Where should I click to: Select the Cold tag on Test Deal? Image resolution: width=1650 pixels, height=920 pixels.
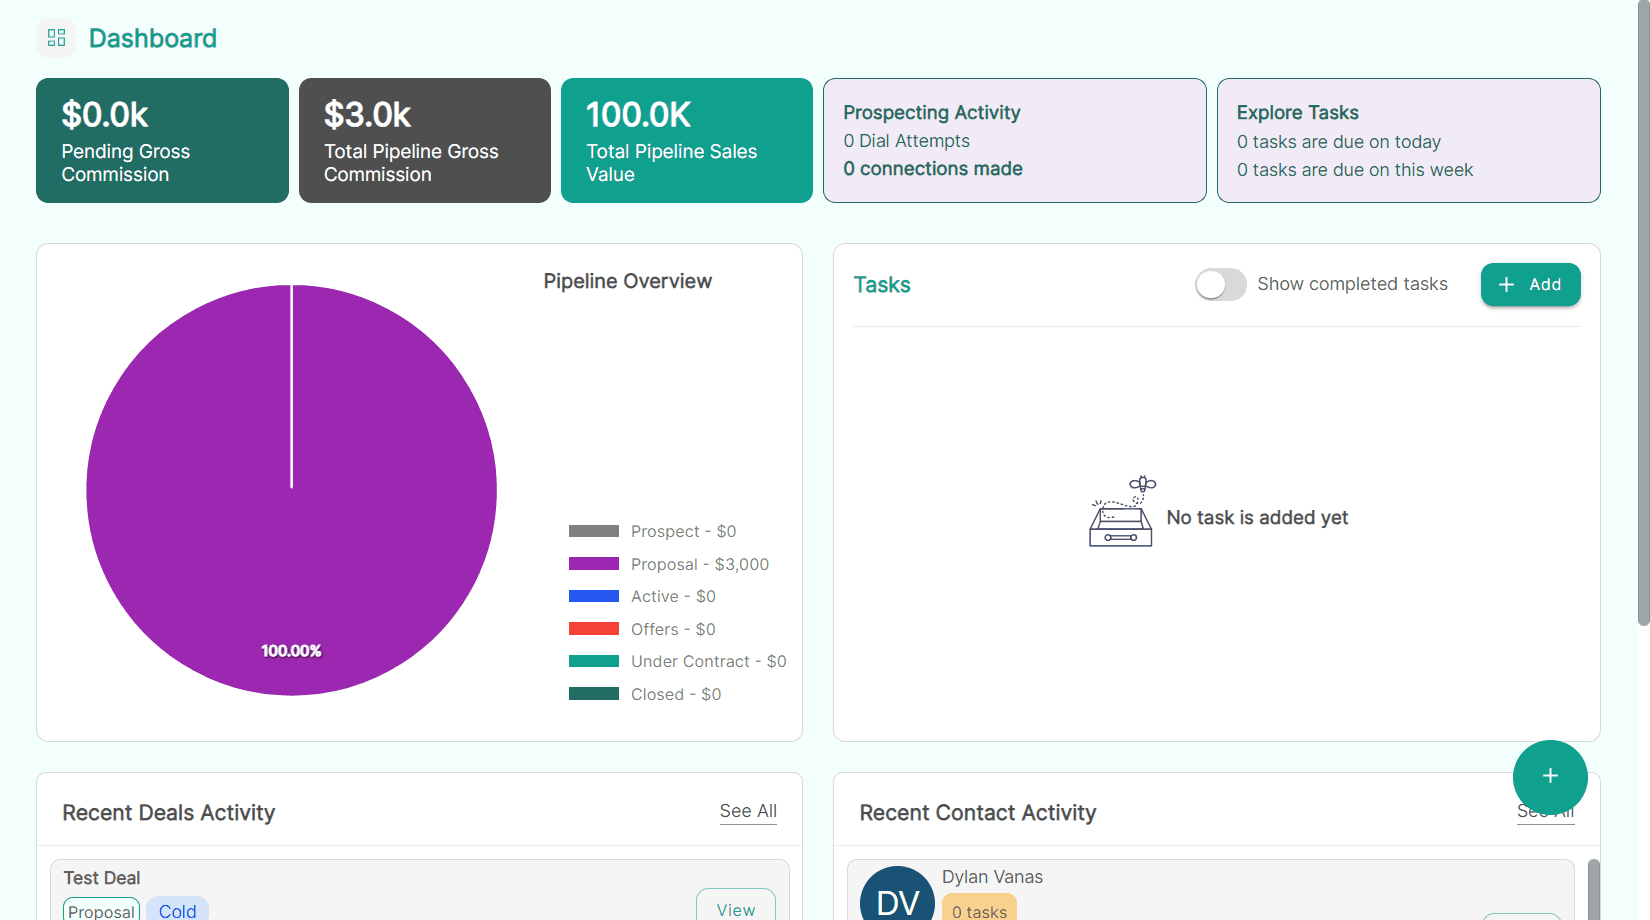click(177, 910)
